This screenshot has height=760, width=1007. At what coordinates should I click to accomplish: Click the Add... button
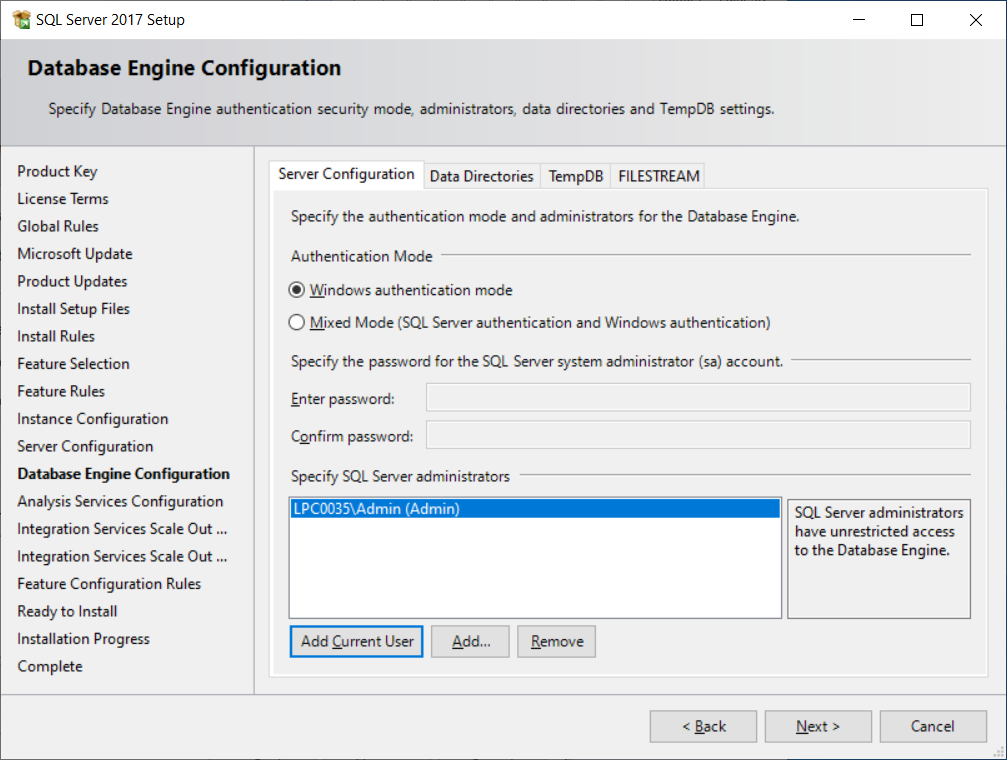[470, 642]
